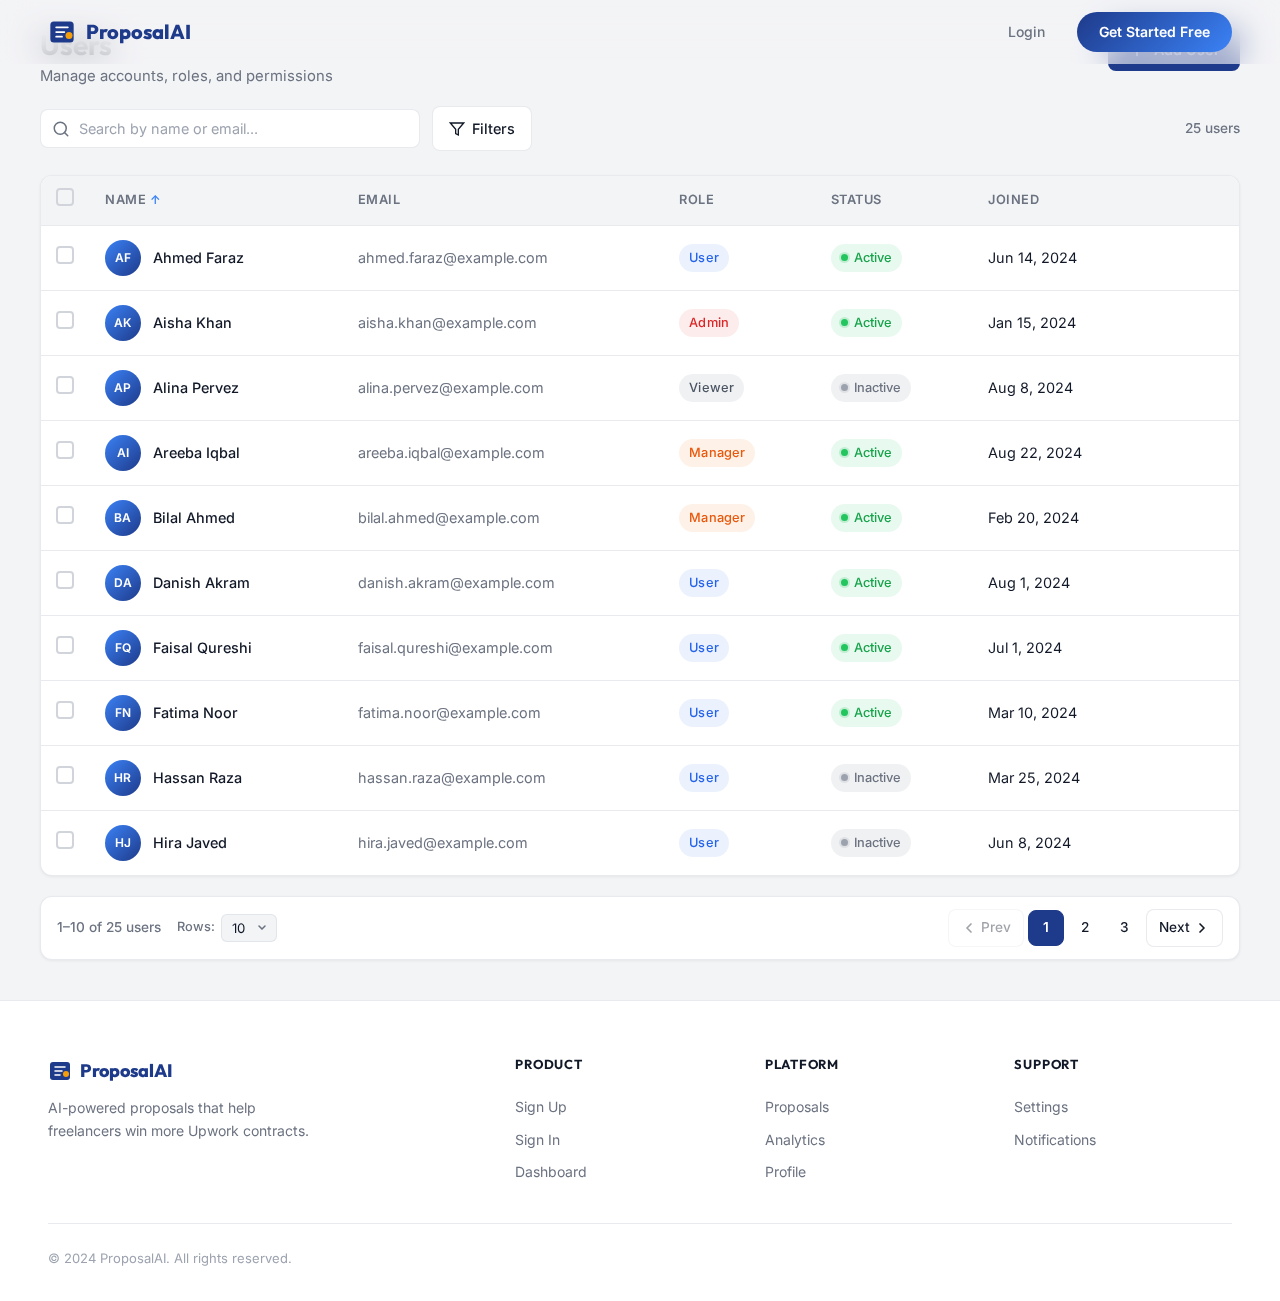Click the Get Started Free button

(1154, 32)
